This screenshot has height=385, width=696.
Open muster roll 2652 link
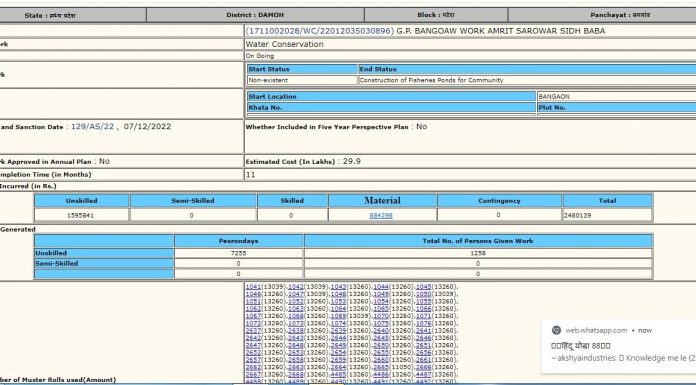(x=253, y=353)
